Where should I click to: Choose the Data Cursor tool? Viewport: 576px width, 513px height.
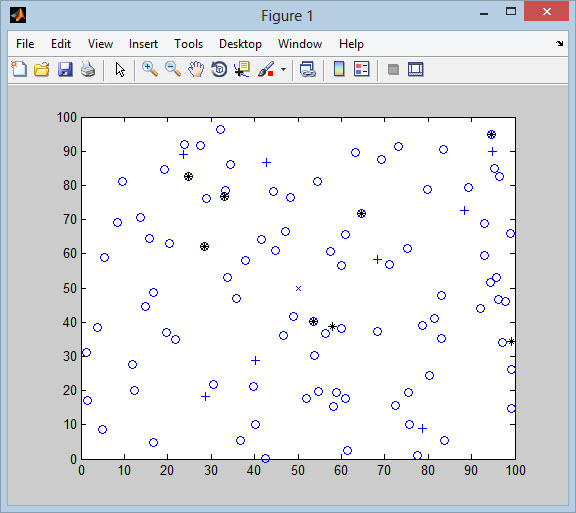click(242, 69)
